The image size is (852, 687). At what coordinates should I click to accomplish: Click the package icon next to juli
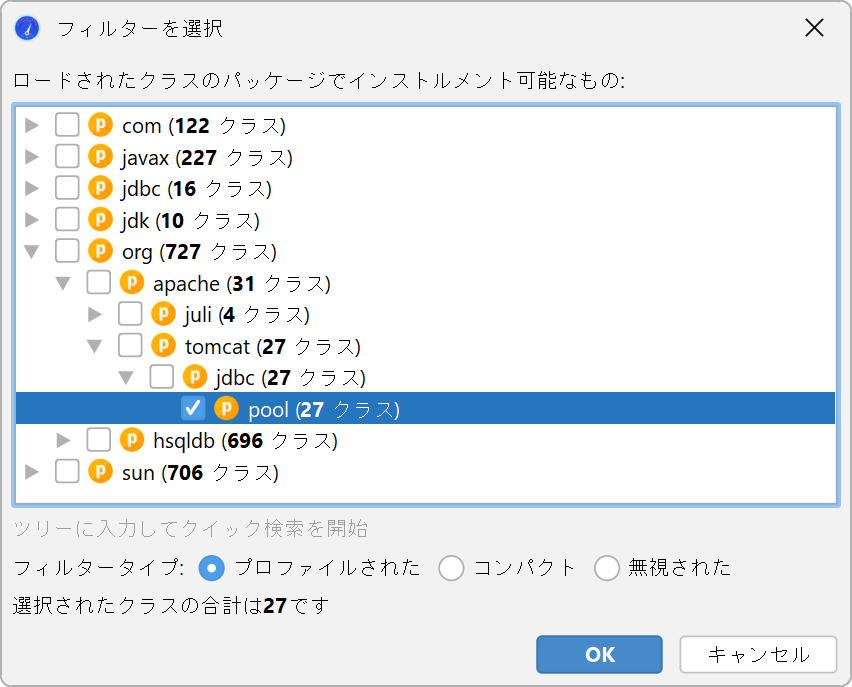pyautogui.click(x=163, y=314)
